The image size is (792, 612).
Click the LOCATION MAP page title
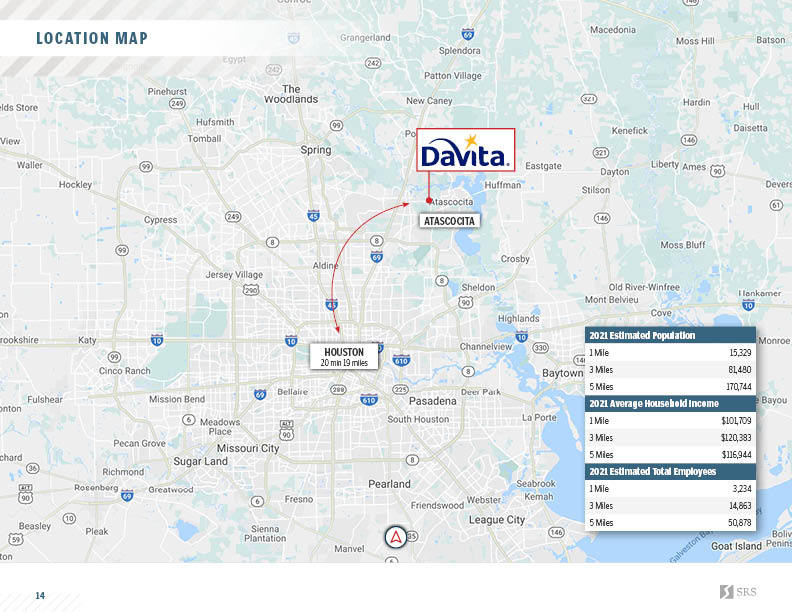[x=92, y=38]
